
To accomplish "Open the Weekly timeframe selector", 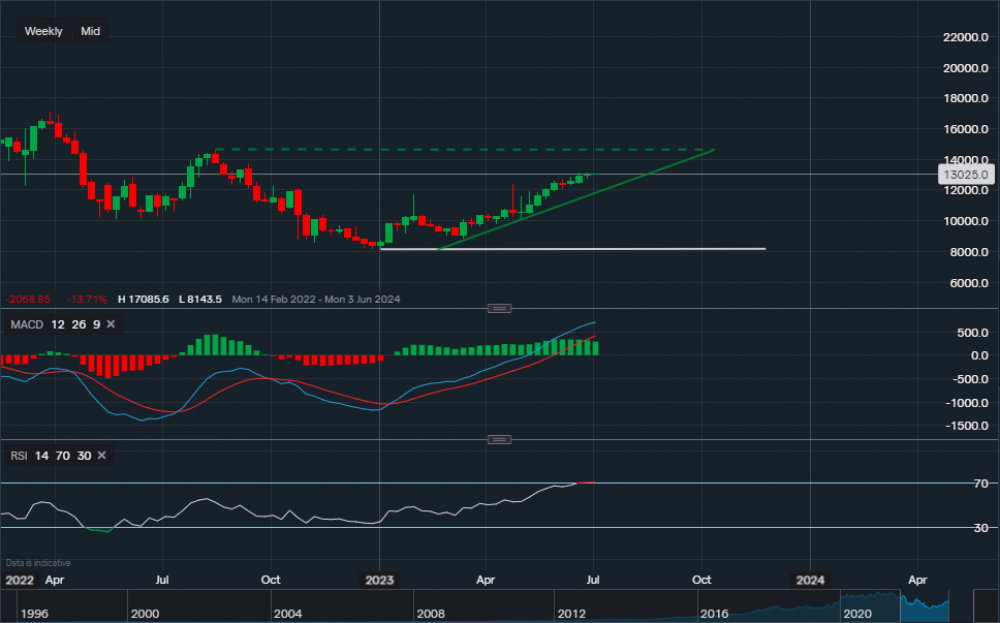I will point(43,31).
